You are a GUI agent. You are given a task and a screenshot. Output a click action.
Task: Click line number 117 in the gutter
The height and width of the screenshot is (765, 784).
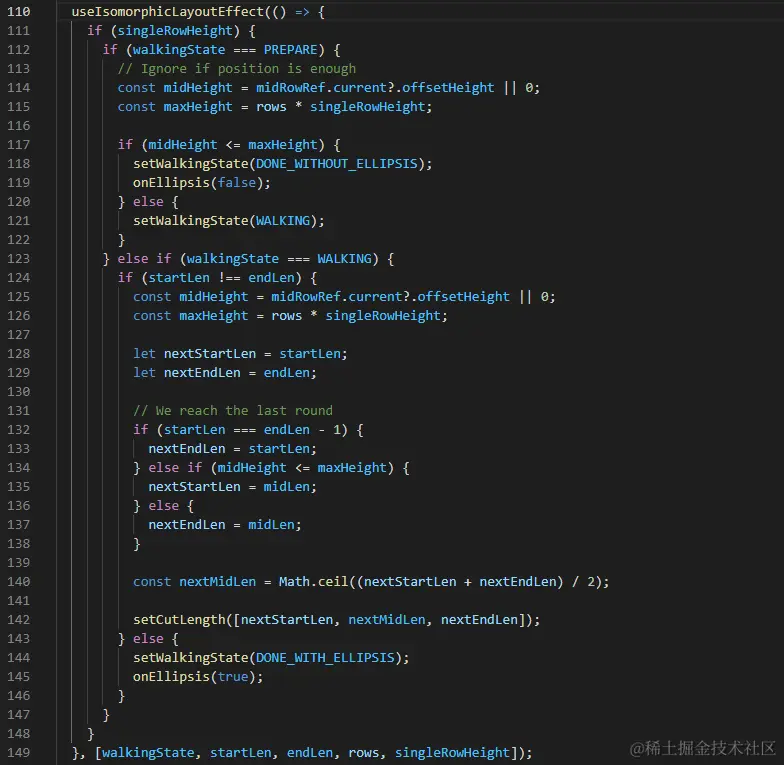coord(18,144)
